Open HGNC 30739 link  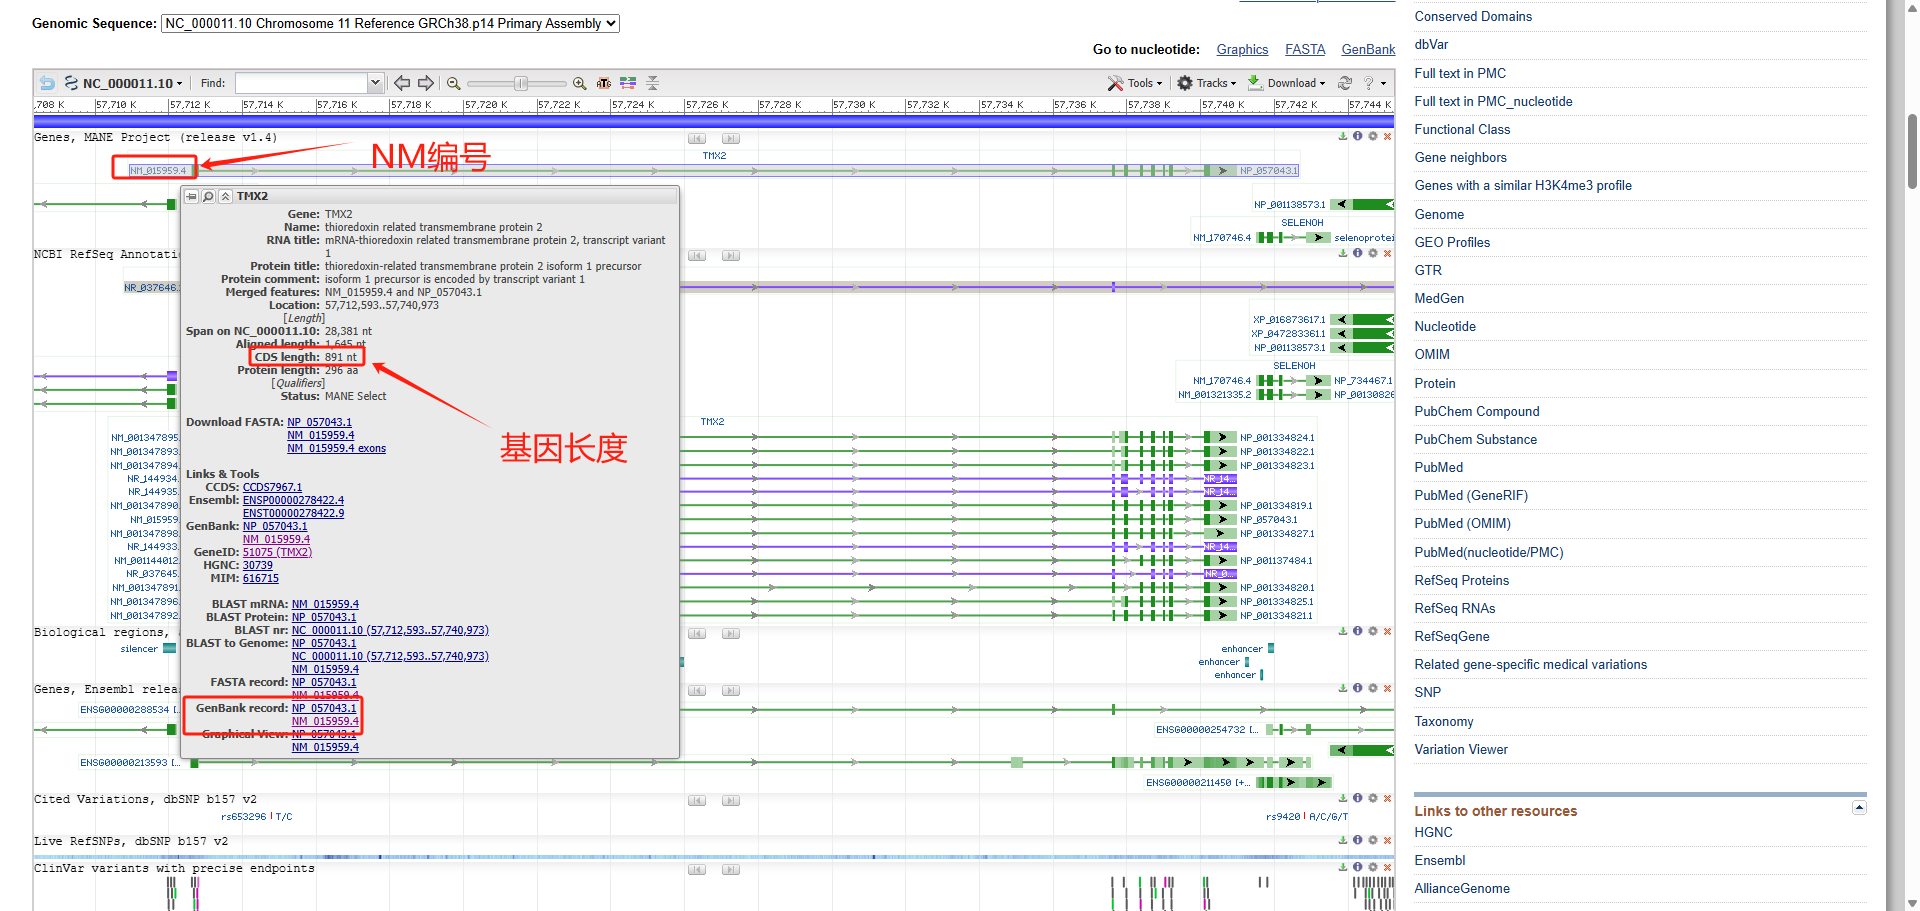click(258, 565)
